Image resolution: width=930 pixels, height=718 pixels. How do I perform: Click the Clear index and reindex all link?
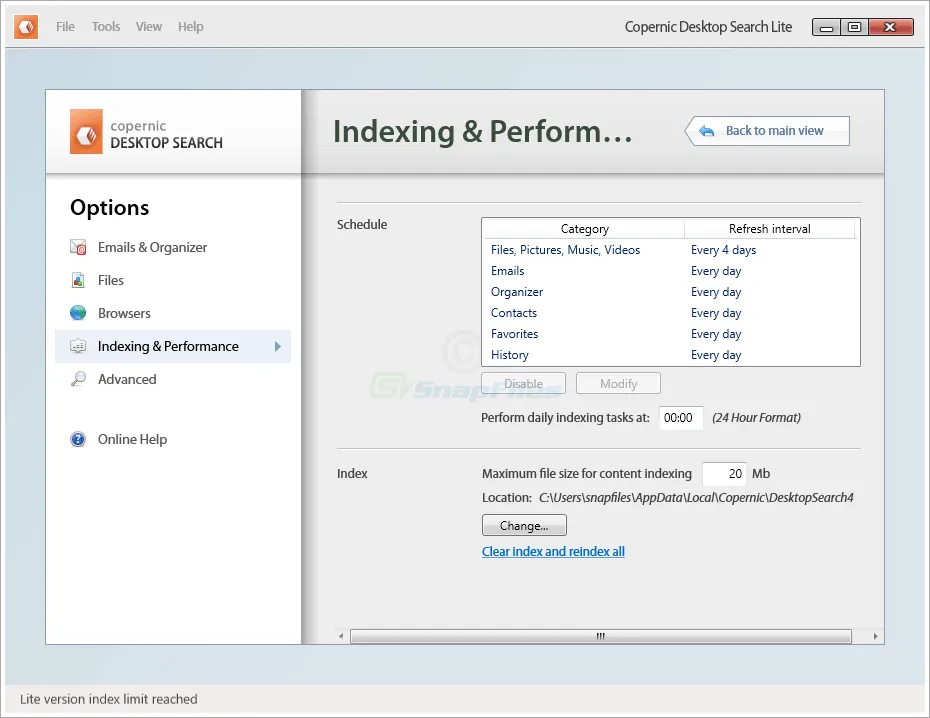[553, 551]
